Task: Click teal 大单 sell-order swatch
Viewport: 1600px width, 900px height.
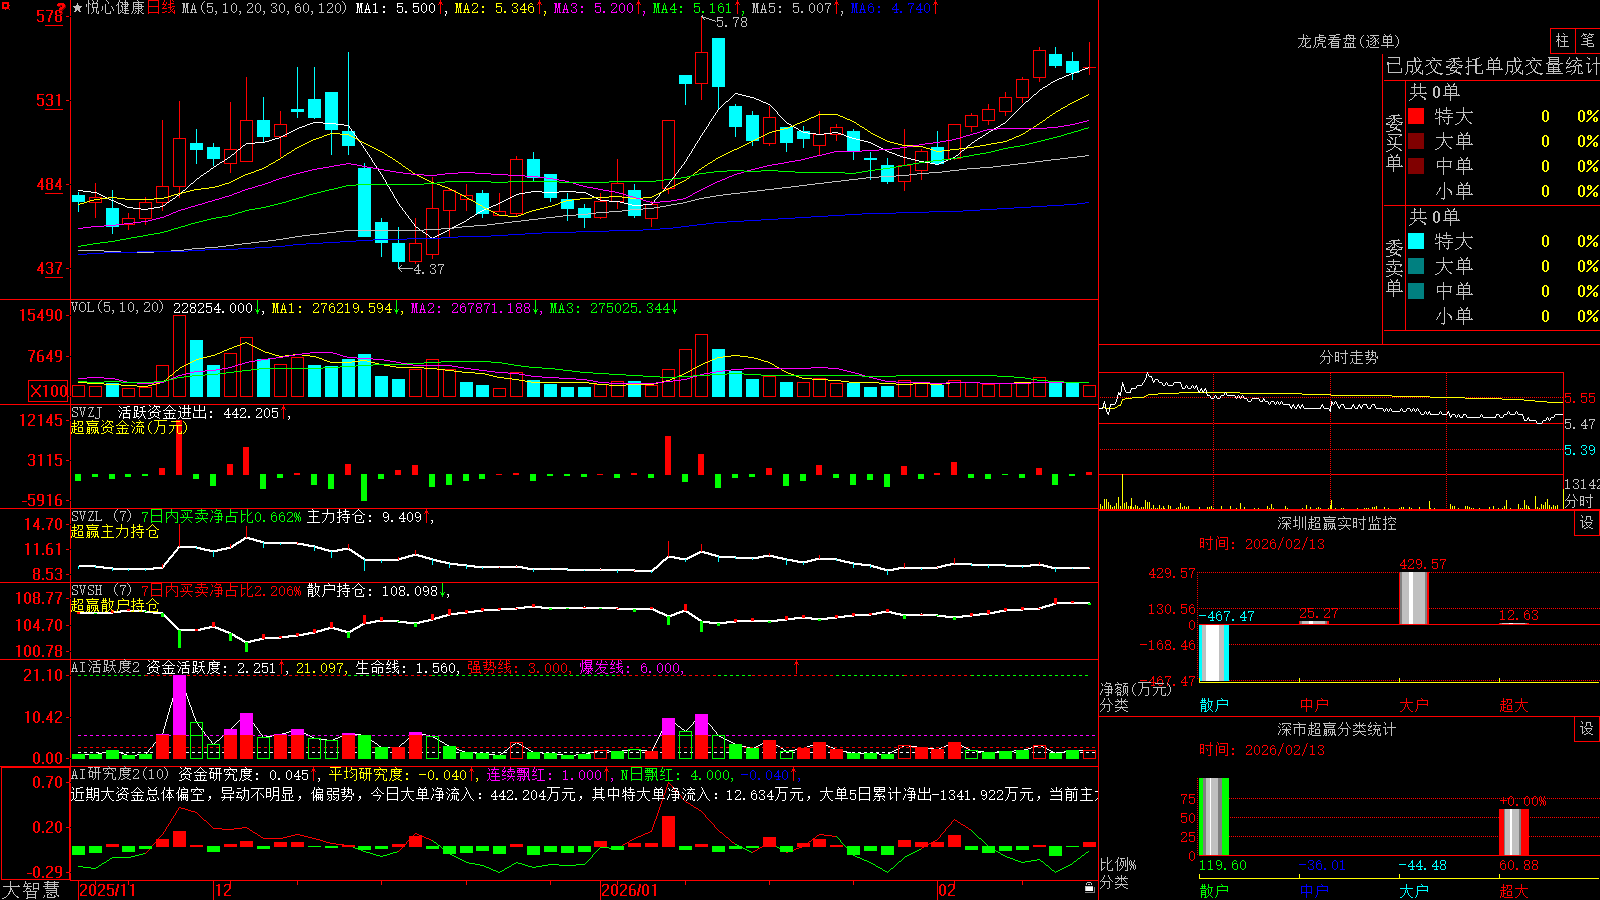Action: pos(1416,266)
